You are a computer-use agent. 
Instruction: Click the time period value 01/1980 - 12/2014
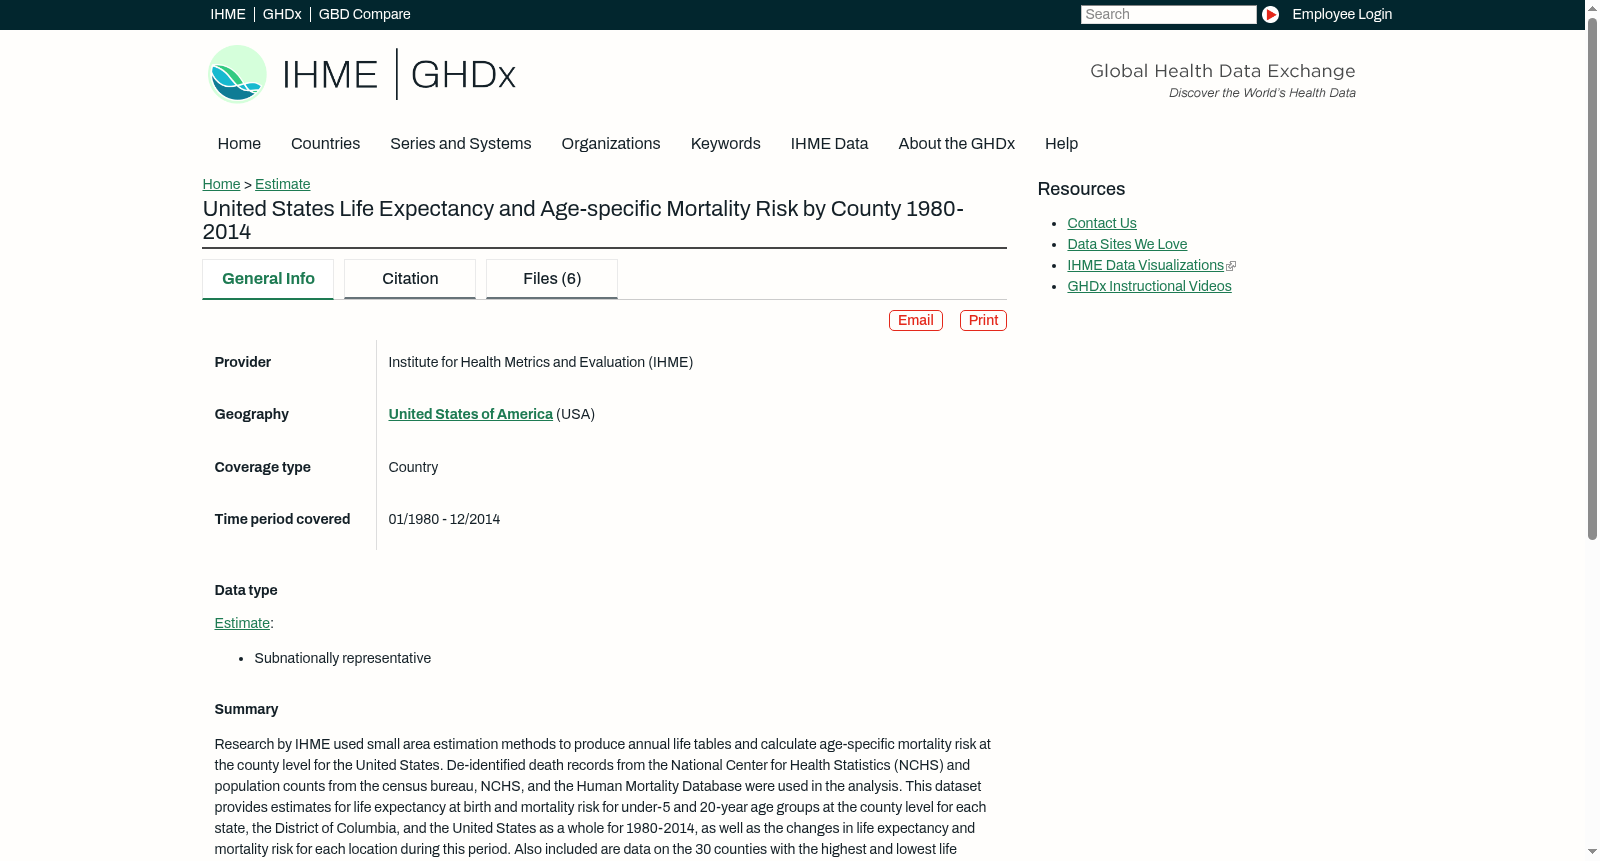pyautogui.click(x=444, y=519)
